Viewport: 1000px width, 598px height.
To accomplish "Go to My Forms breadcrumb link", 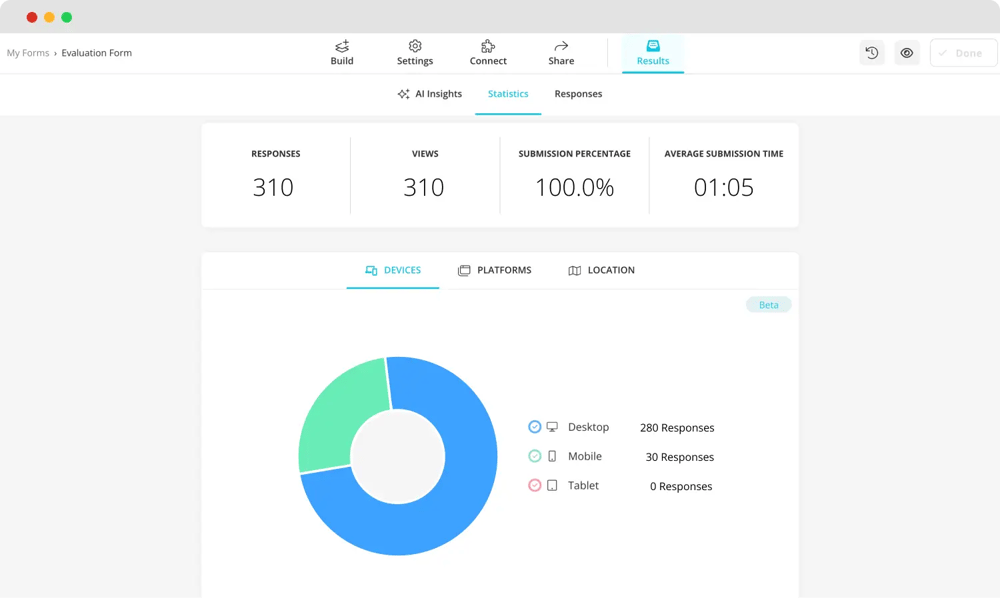I will click(28, 53).
